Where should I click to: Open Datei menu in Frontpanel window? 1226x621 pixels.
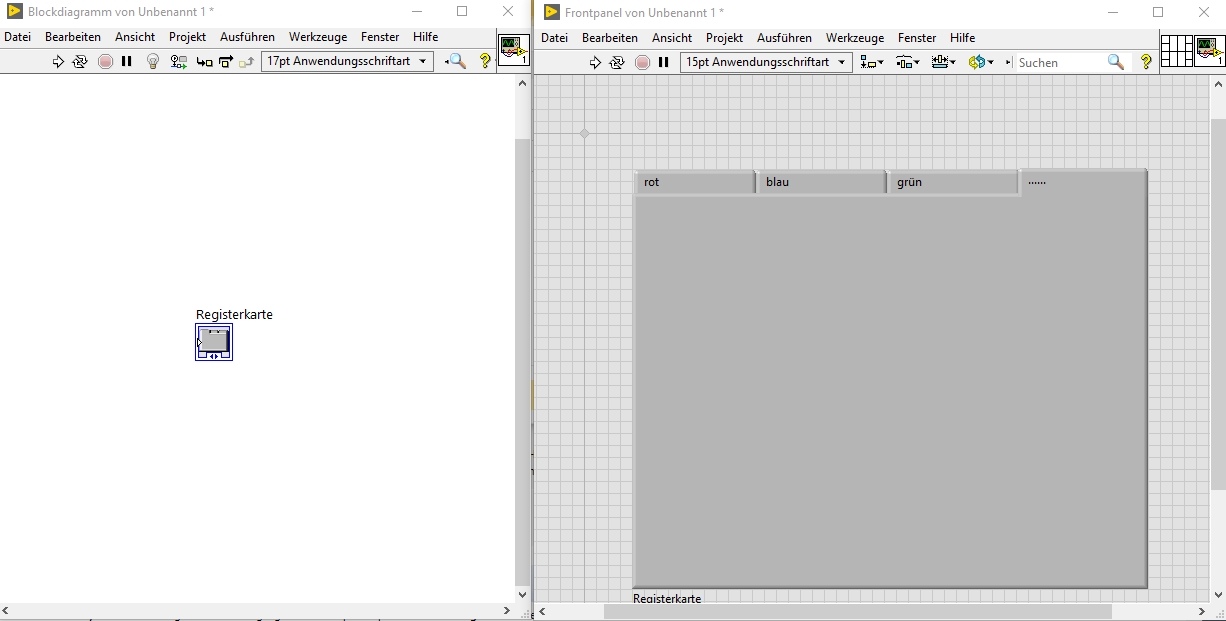point(555,38)
